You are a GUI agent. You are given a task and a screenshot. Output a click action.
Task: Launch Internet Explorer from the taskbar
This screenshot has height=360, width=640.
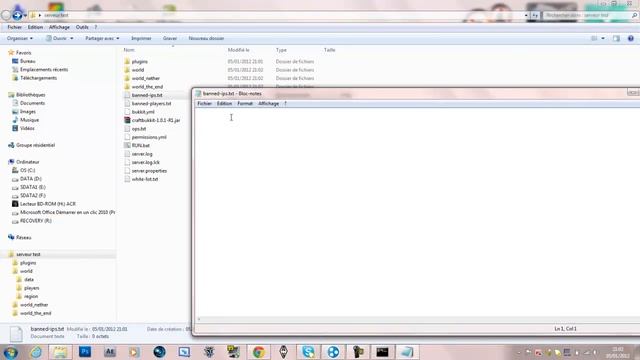36,352
